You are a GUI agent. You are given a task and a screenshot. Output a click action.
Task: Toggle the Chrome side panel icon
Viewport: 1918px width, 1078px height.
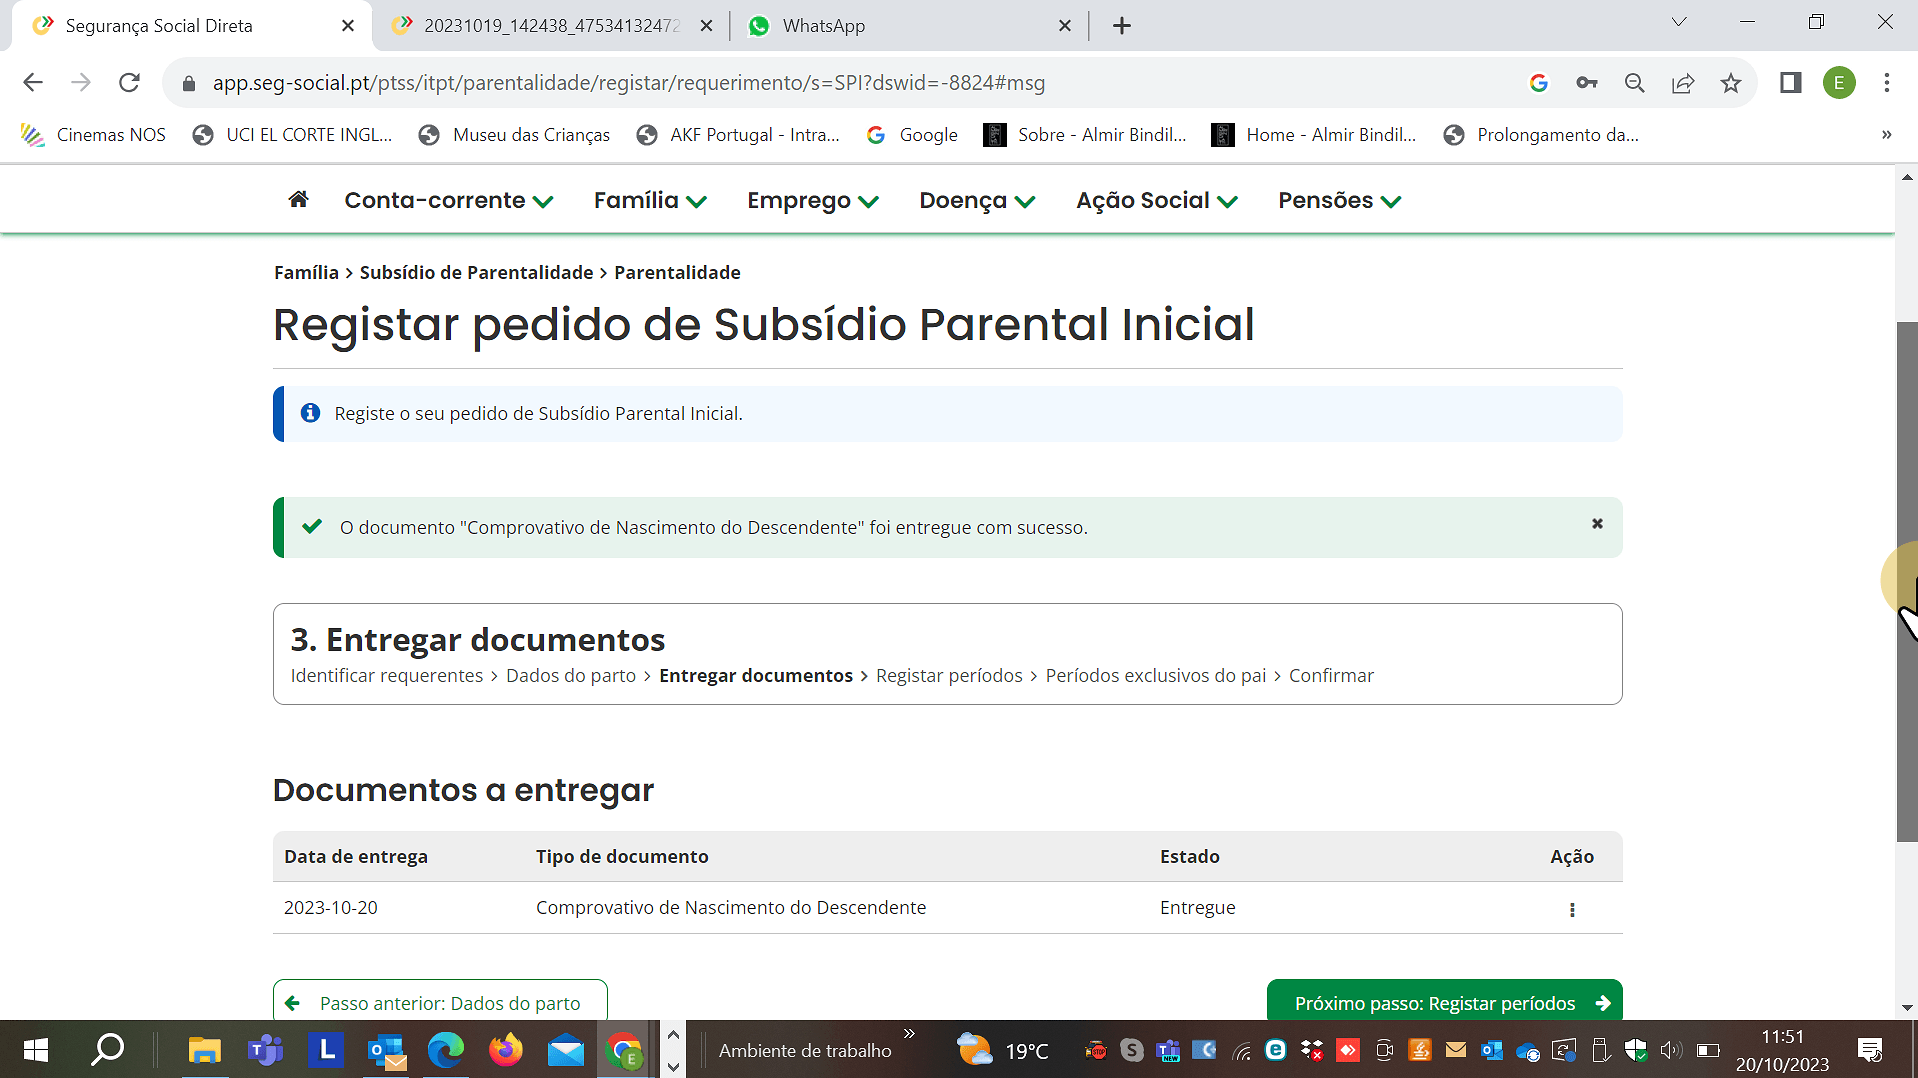click(x=1790, y=83)
